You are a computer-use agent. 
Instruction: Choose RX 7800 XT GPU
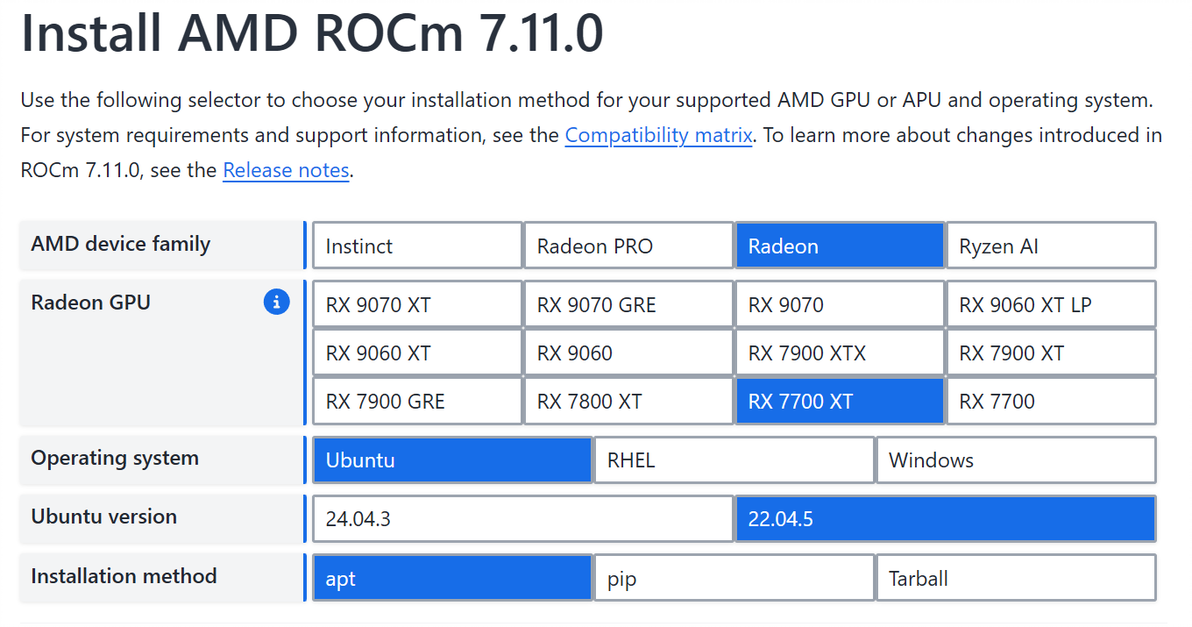(x=628, y=401)
